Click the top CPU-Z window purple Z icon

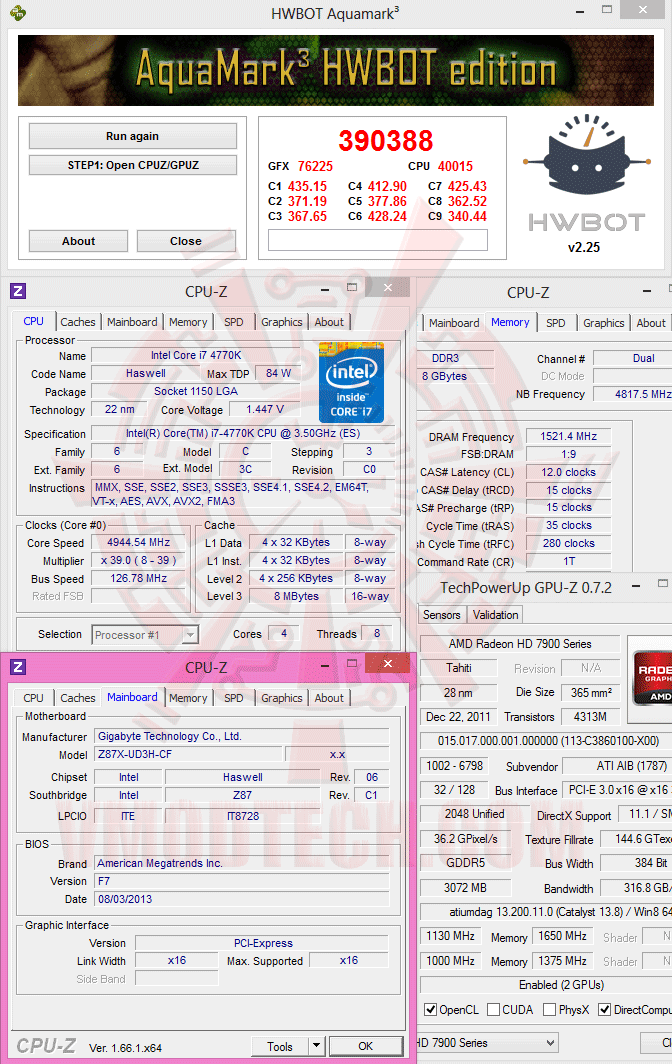point(18,291)
